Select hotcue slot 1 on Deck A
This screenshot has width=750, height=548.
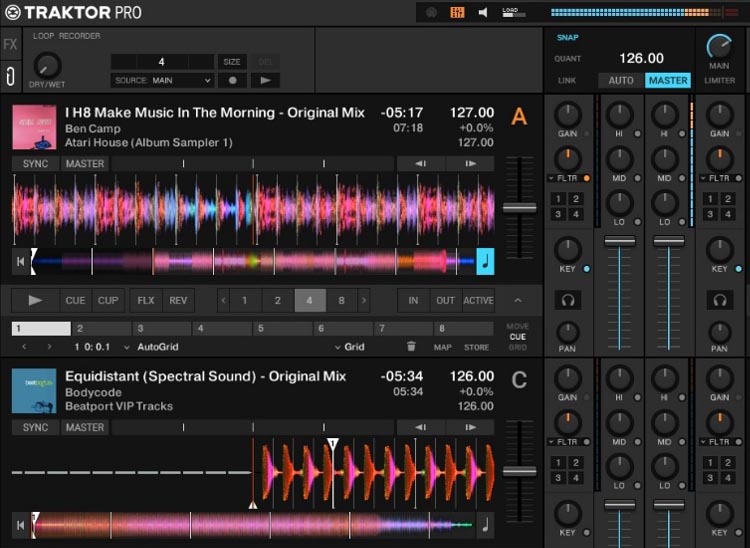coord(41,329)
